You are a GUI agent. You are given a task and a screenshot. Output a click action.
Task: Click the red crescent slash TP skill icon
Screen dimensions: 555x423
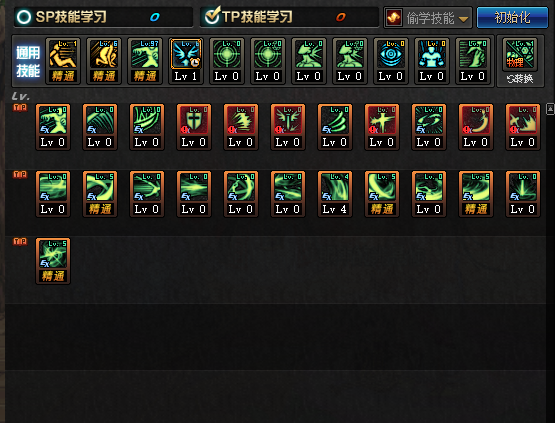pos(476,127)
